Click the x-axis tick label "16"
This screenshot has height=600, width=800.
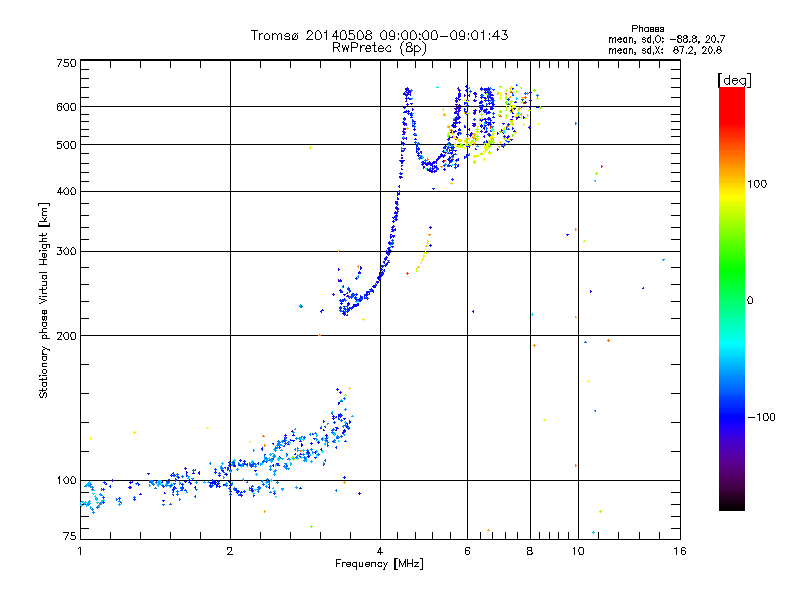[x=680, y=551]
